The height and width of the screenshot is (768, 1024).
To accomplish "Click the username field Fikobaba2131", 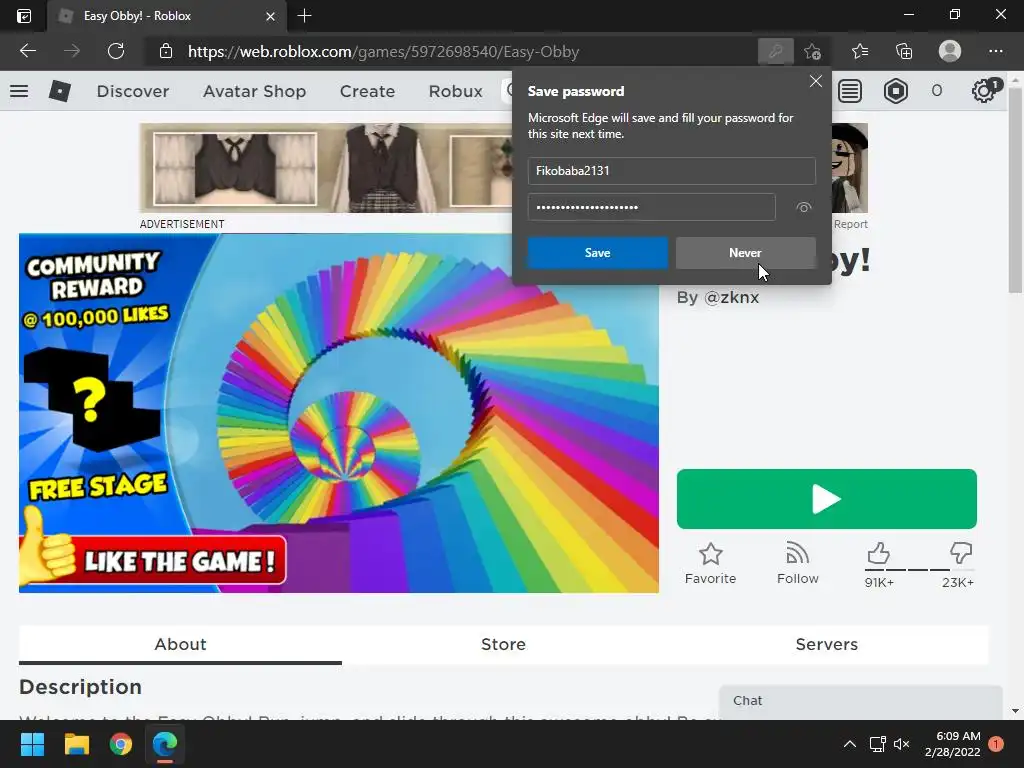I will 671,170.
